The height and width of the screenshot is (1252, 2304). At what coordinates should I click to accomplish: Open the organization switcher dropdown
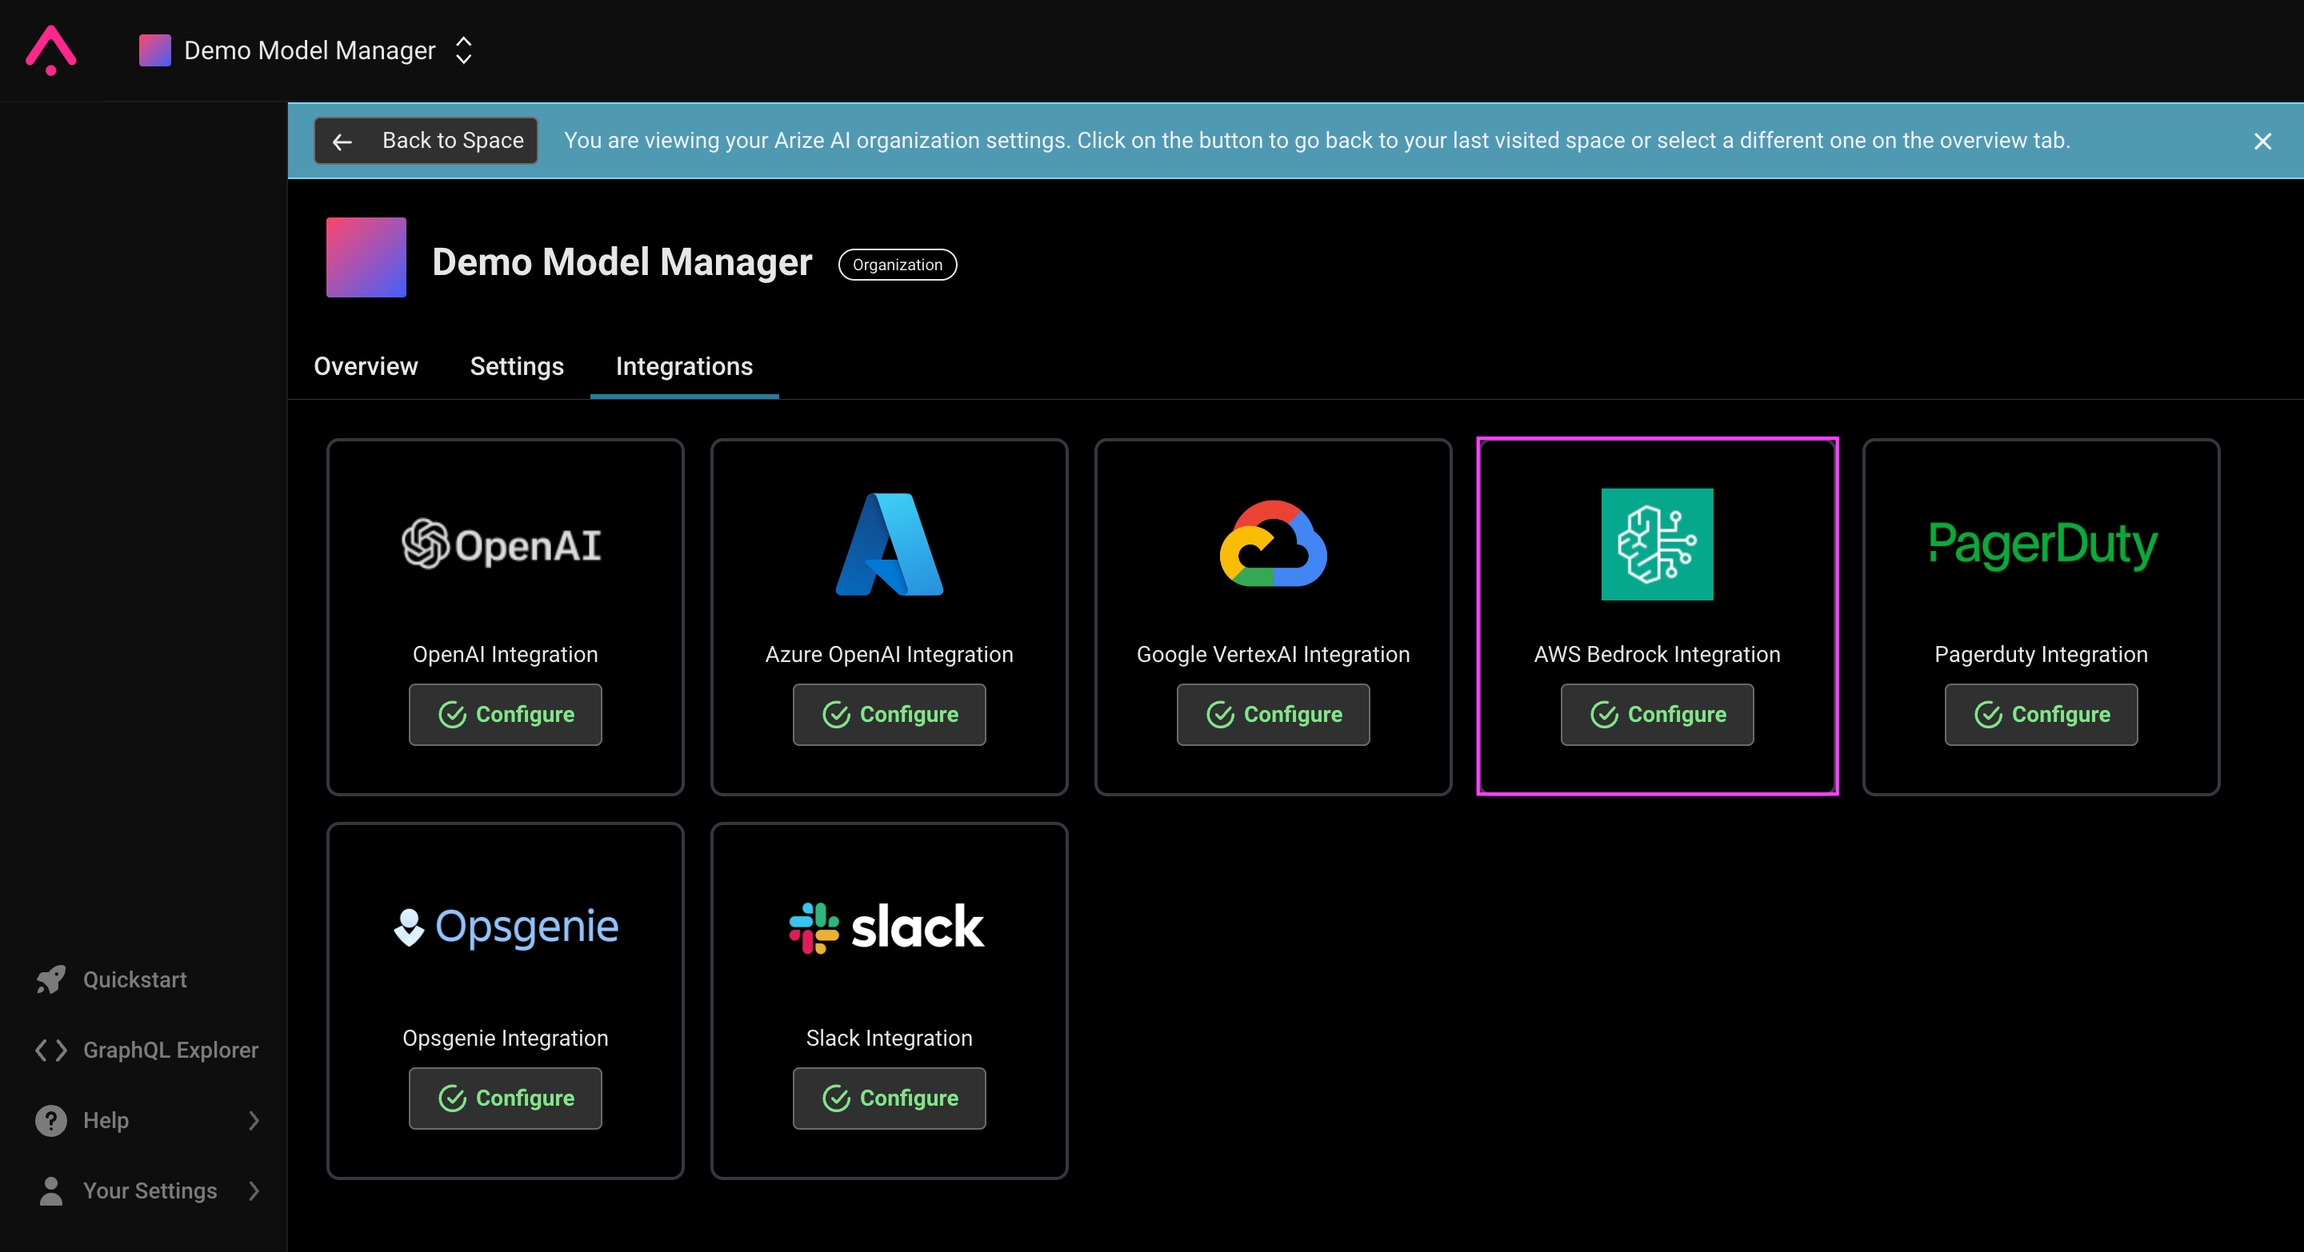(463, 50)
